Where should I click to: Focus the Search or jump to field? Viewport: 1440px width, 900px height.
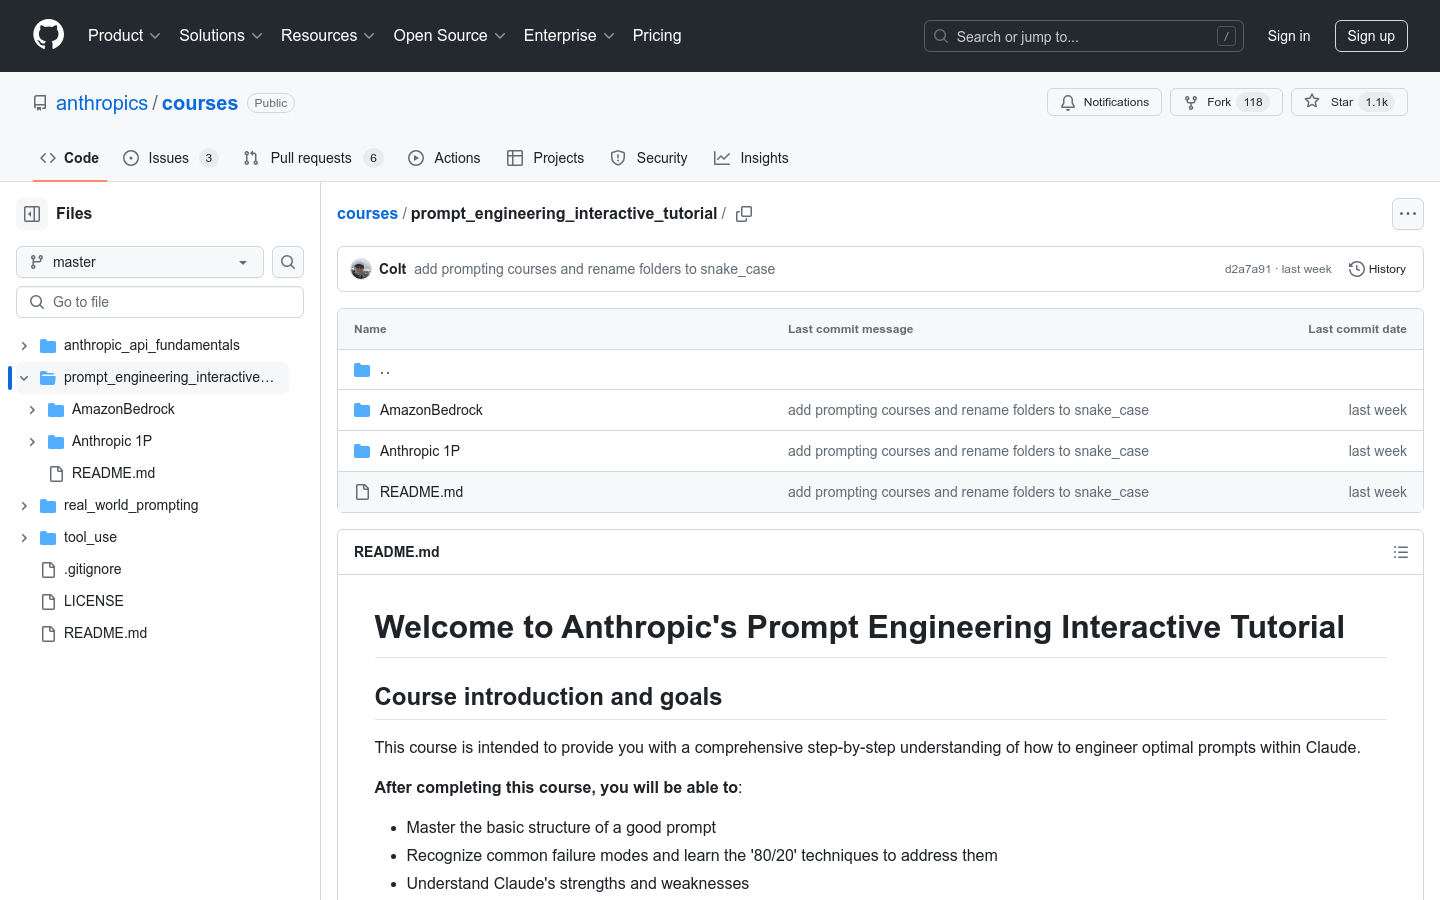pyautogui.click(x=1084, y=36)
